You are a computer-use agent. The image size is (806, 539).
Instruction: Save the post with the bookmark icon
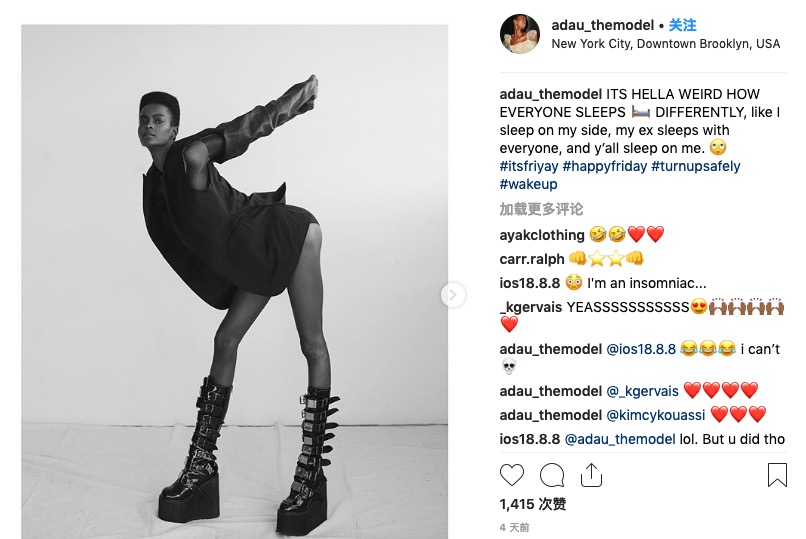(777, 475)
